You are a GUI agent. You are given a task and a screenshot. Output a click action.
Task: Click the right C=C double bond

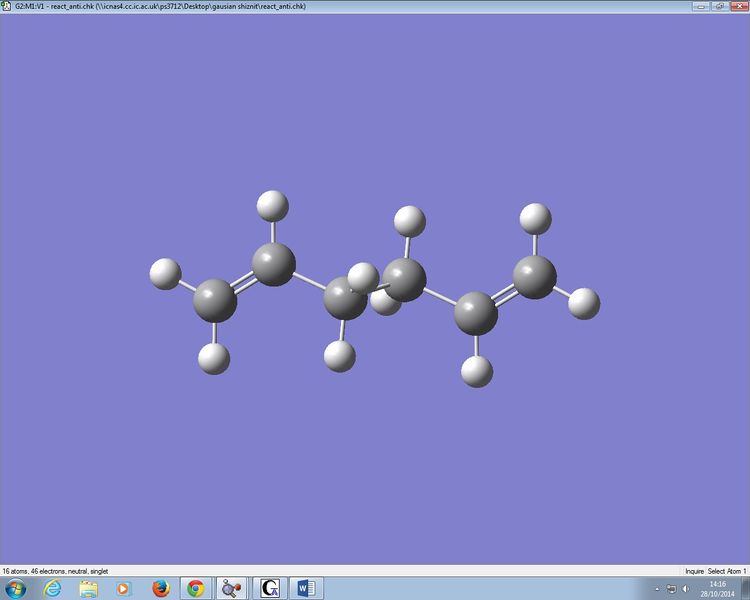pos(505,295)
